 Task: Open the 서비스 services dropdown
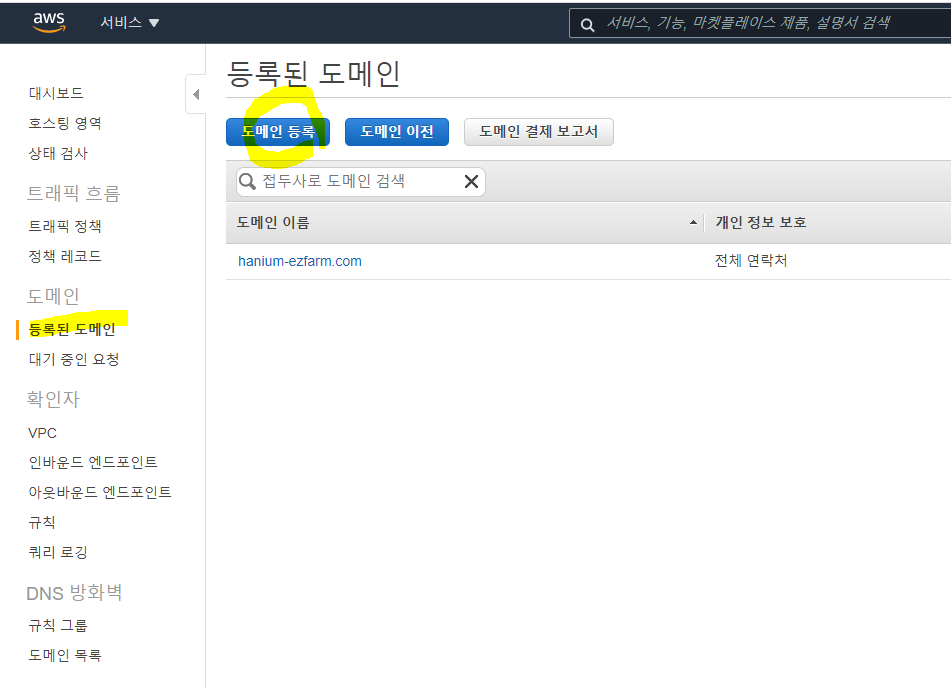click(x=129, y=22)
